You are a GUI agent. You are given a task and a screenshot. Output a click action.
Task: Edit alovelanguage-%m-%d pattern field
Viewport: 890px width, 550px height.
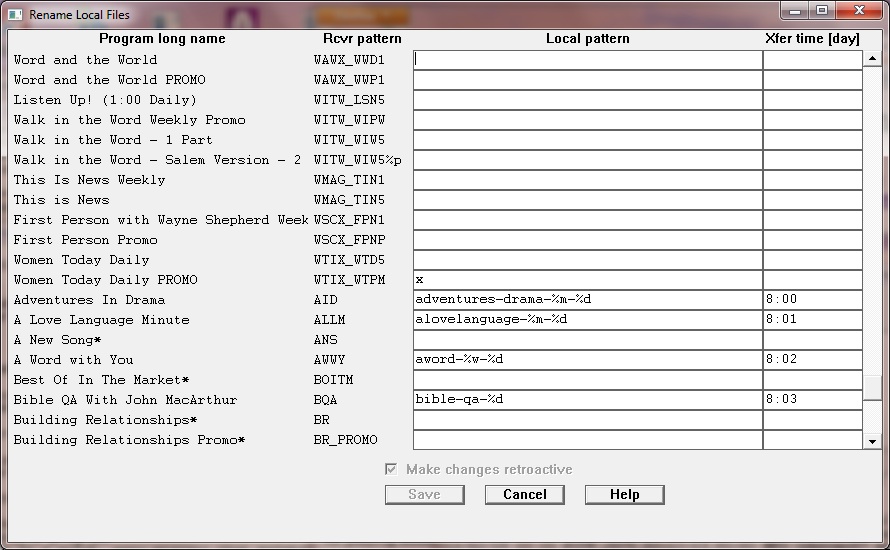click(588, 320)
